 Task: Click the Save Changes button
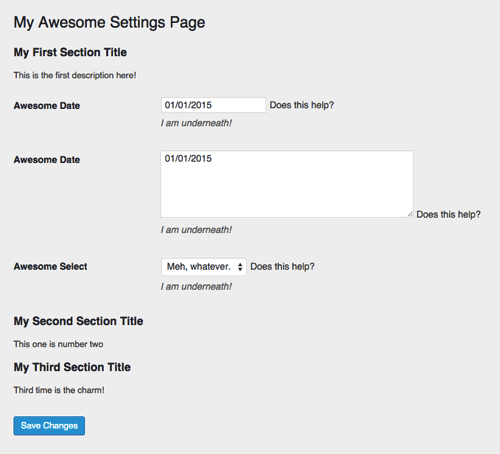click(x=49, y=425)
